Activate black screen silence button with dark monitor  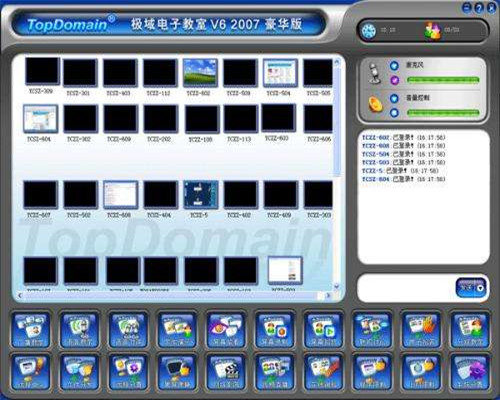point(177,372)
